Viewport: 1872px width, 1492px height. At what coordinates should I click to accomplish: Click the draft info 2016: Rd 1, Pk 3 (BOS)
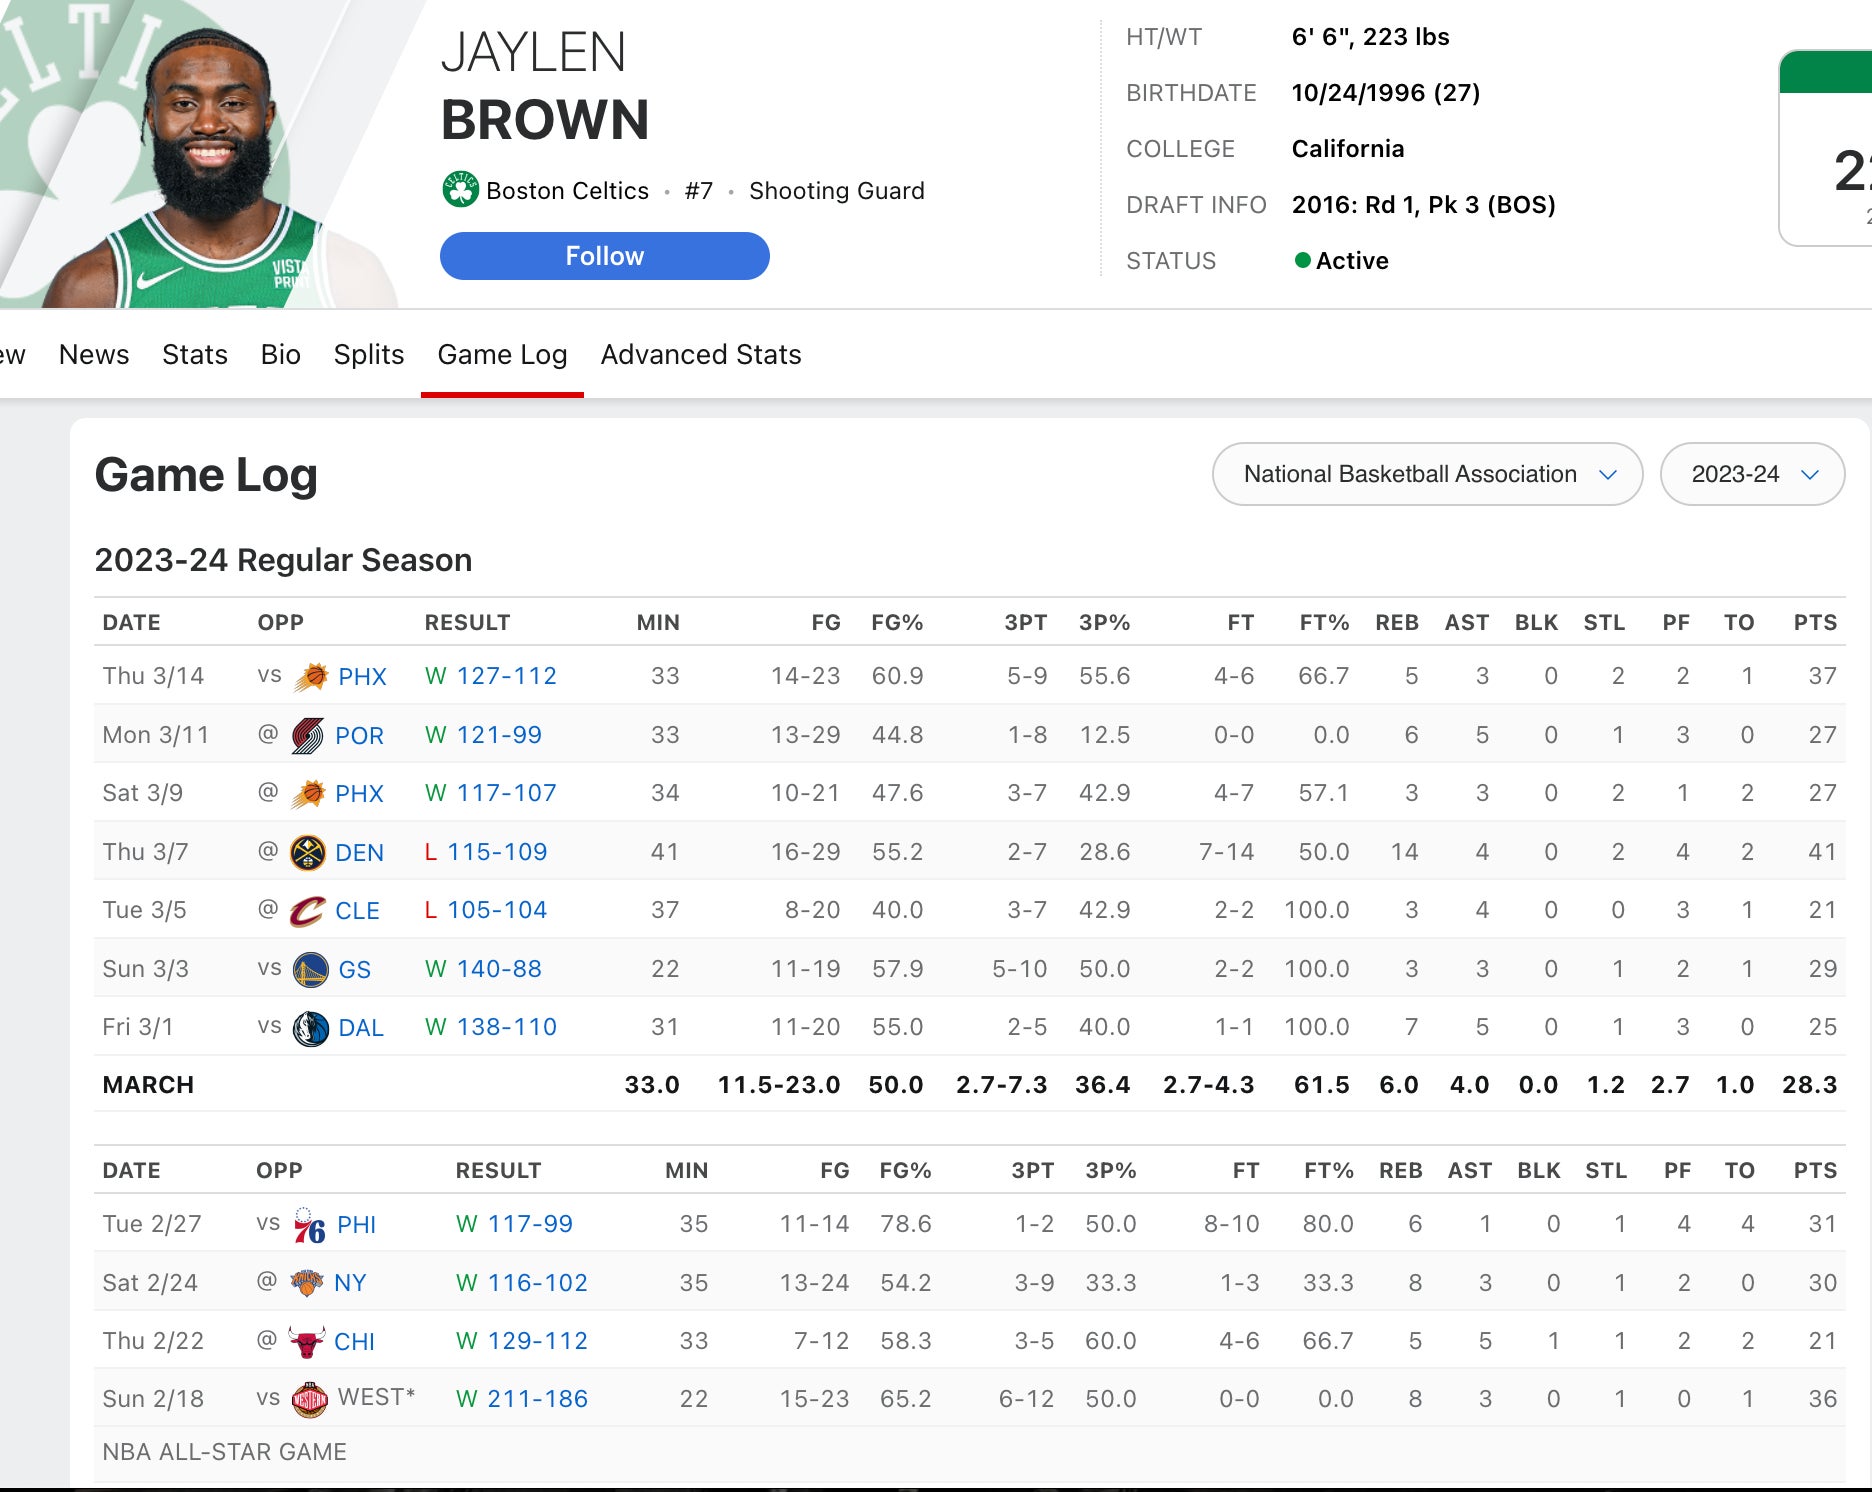(1423, 205)
